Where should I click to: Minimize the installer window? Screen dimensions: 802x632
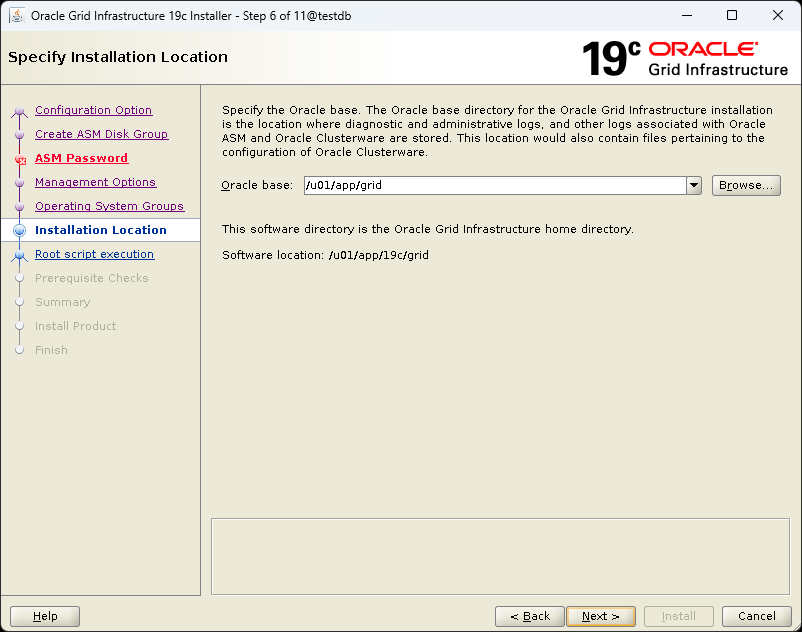687,15
